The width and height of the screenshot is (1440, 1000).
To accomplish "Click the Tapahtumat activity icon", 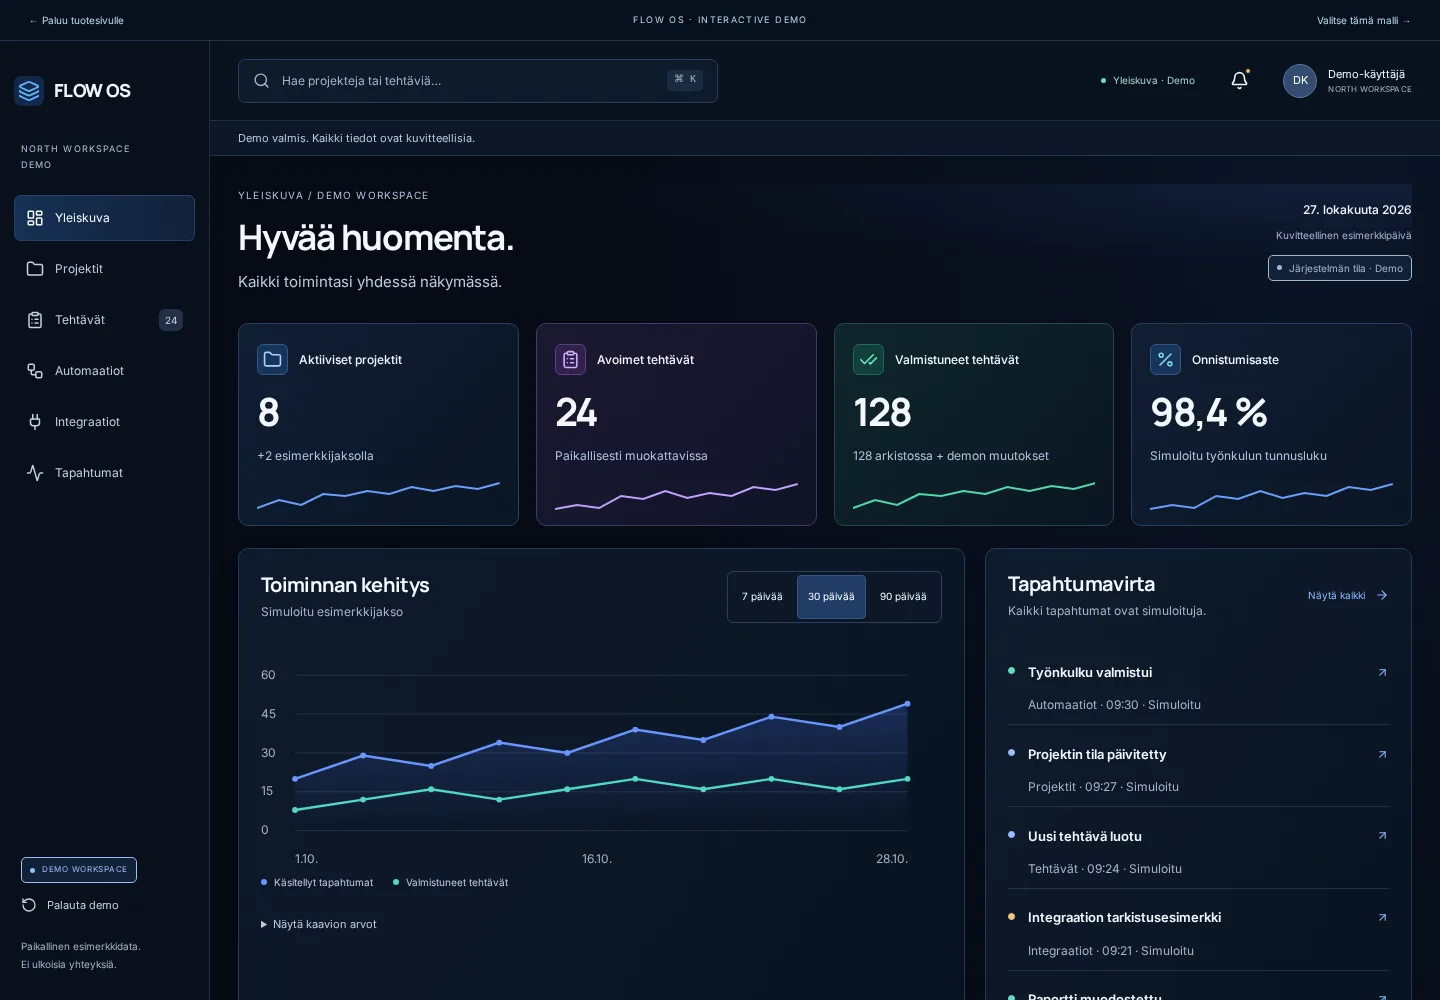I will [35, 473].
